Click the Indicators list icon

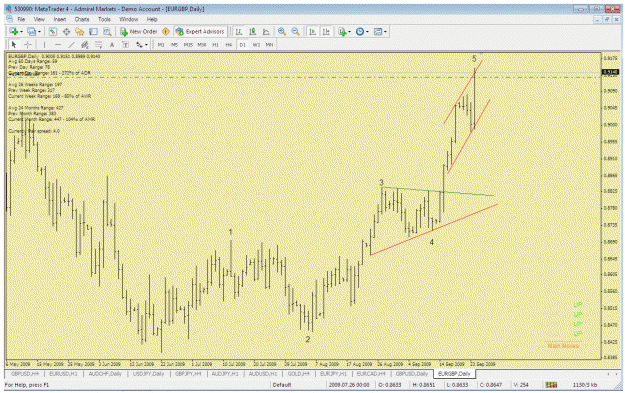coord(342,31)
